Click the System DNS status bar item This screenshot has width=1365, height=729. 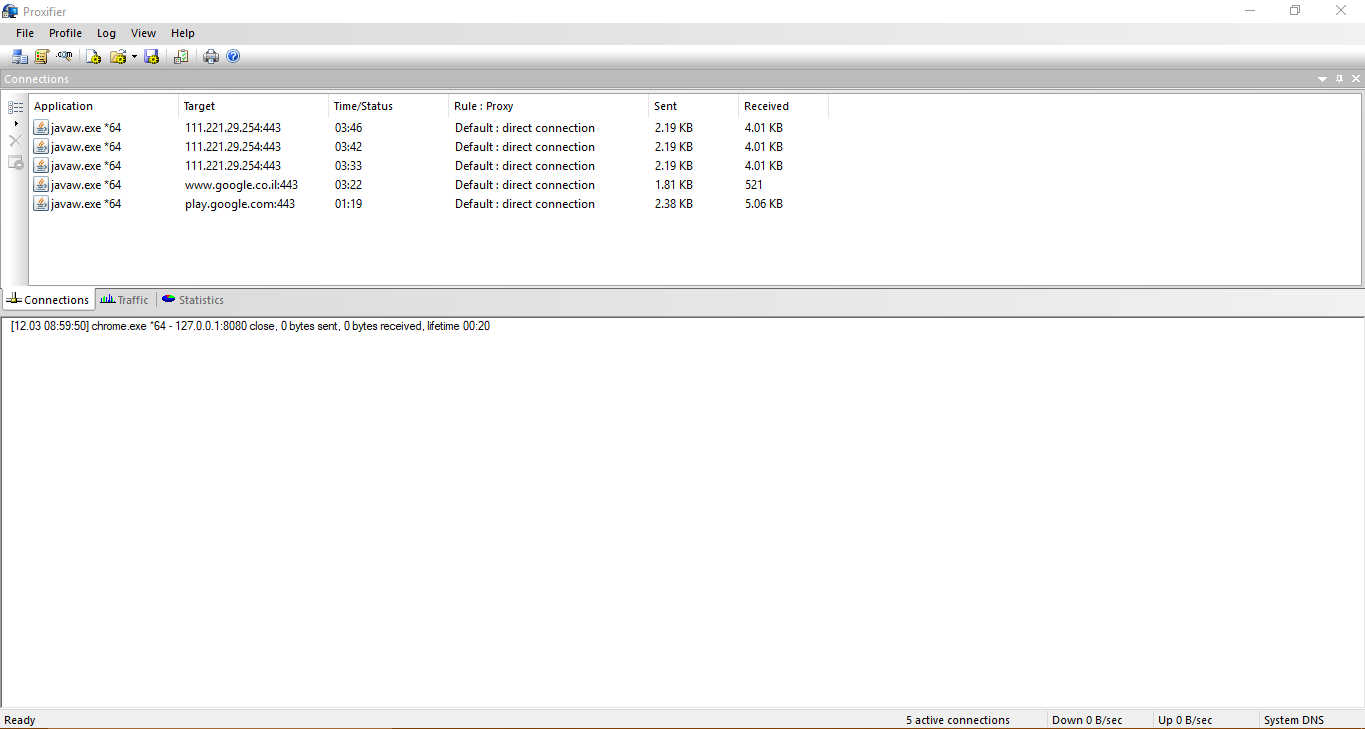[1293, 719]
